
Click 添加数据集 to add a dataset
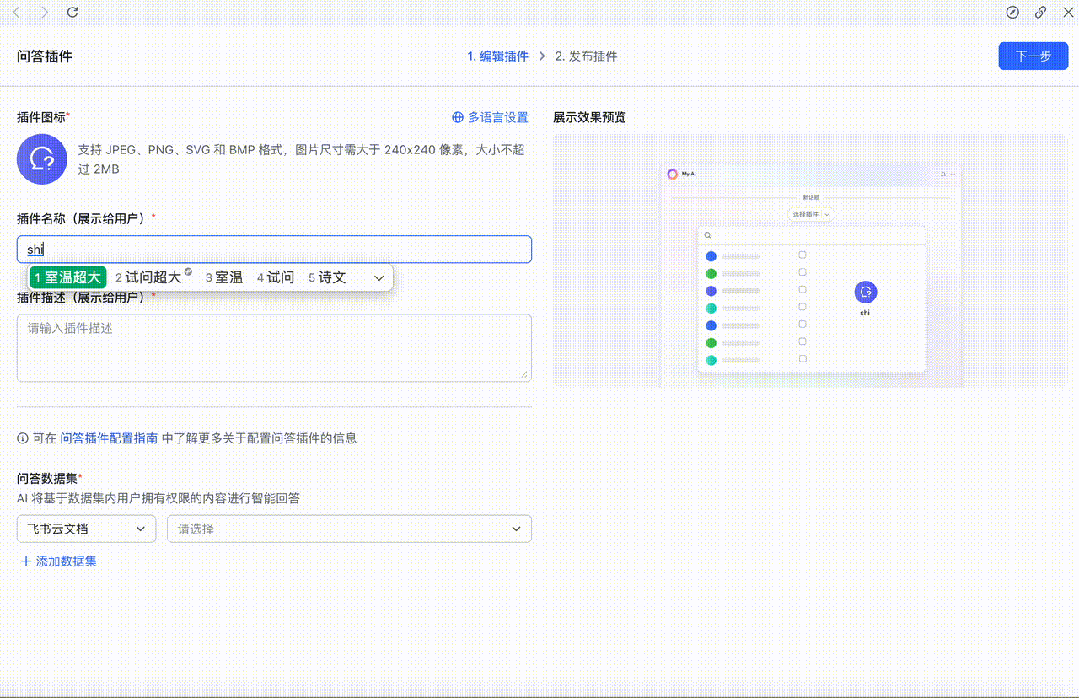point(58,561)
